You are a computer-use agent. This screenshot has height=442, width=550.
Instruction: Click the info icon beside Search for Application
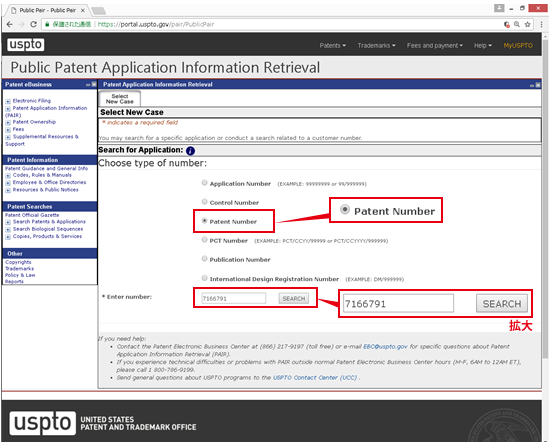[190, 151]
